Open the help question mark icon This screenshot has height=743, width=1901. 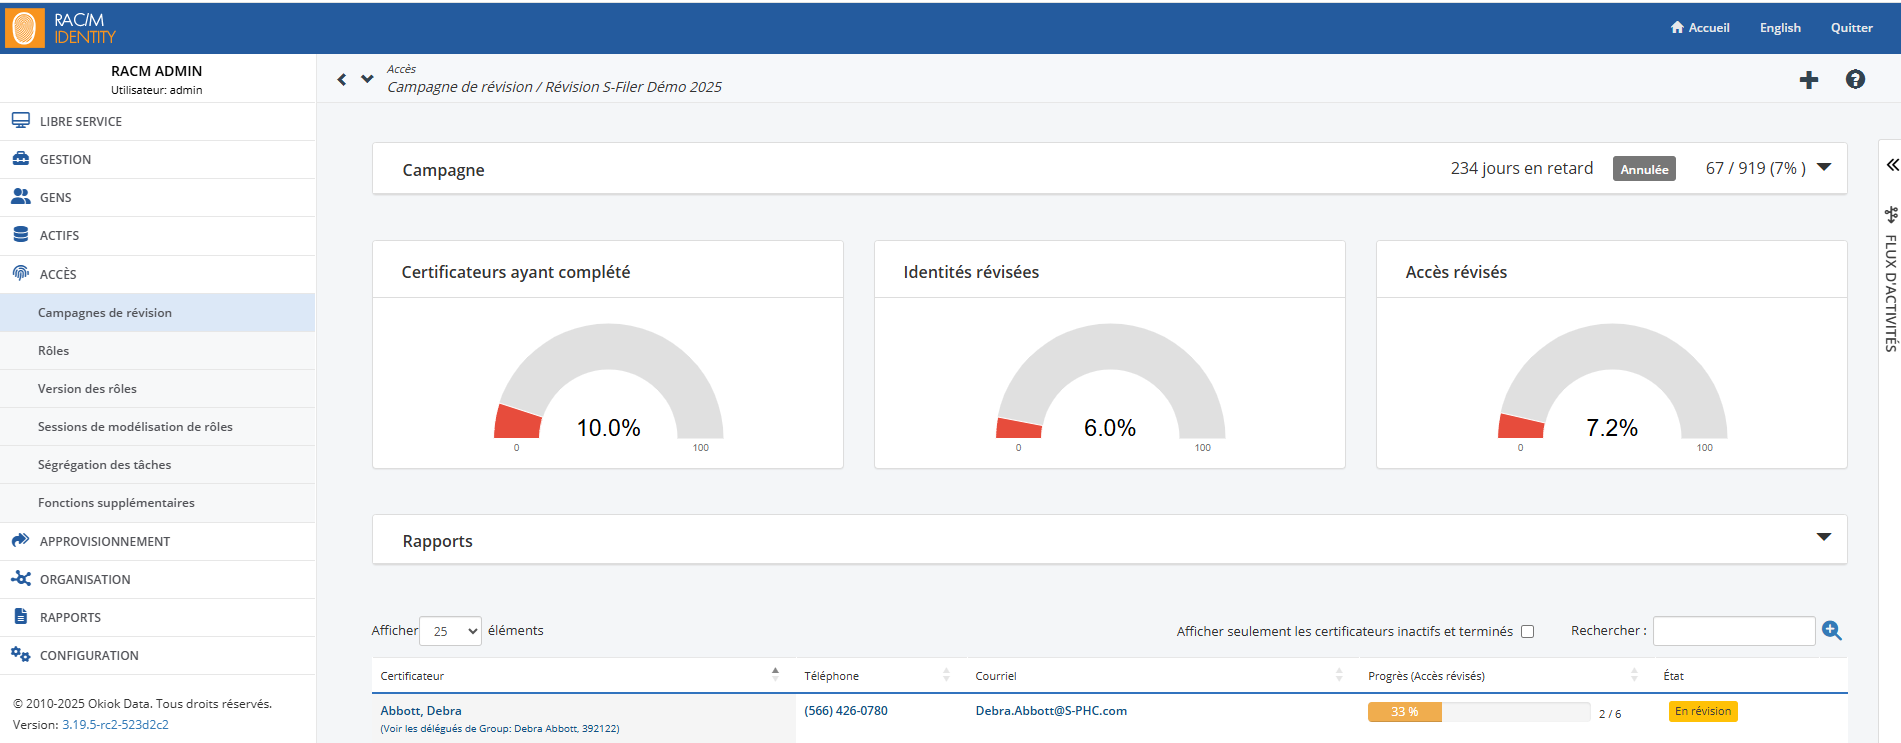coord(1855,80)
